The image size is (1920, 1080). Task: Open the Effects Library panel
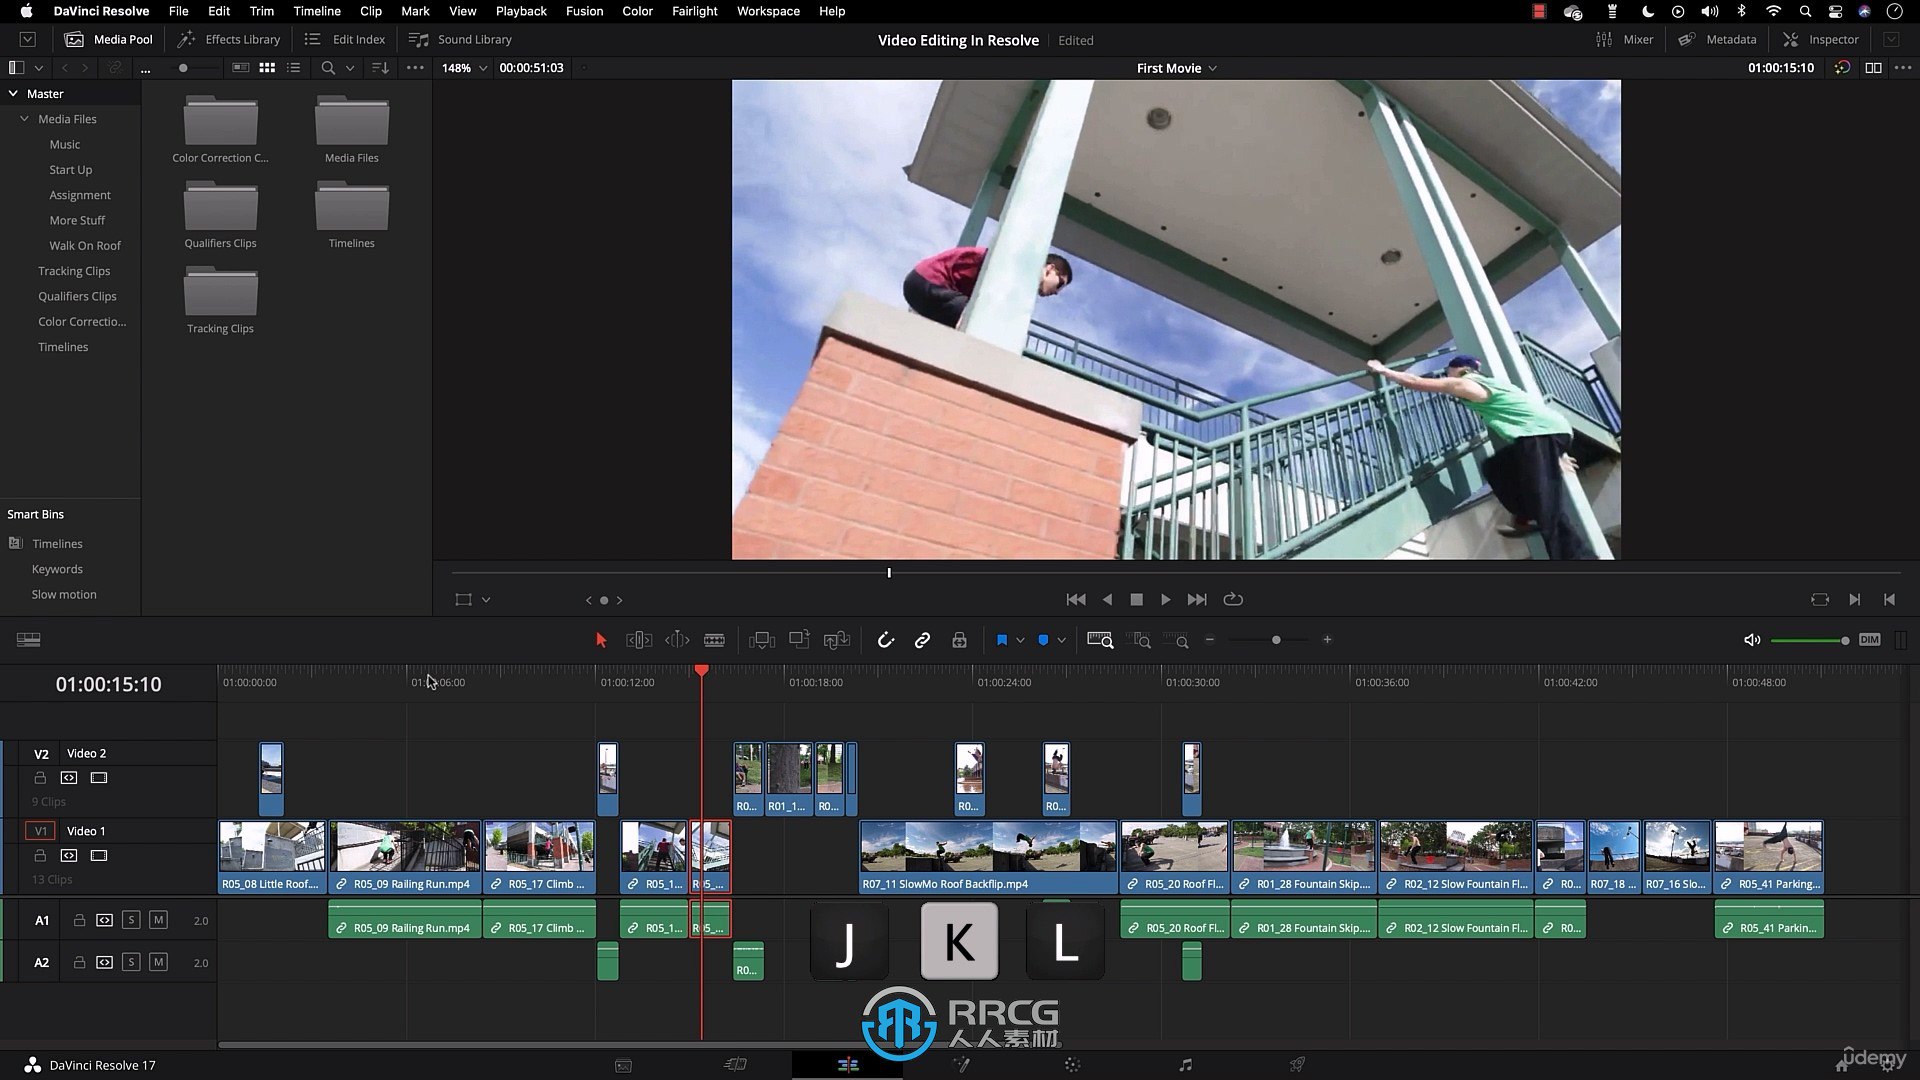pos(229,39)
